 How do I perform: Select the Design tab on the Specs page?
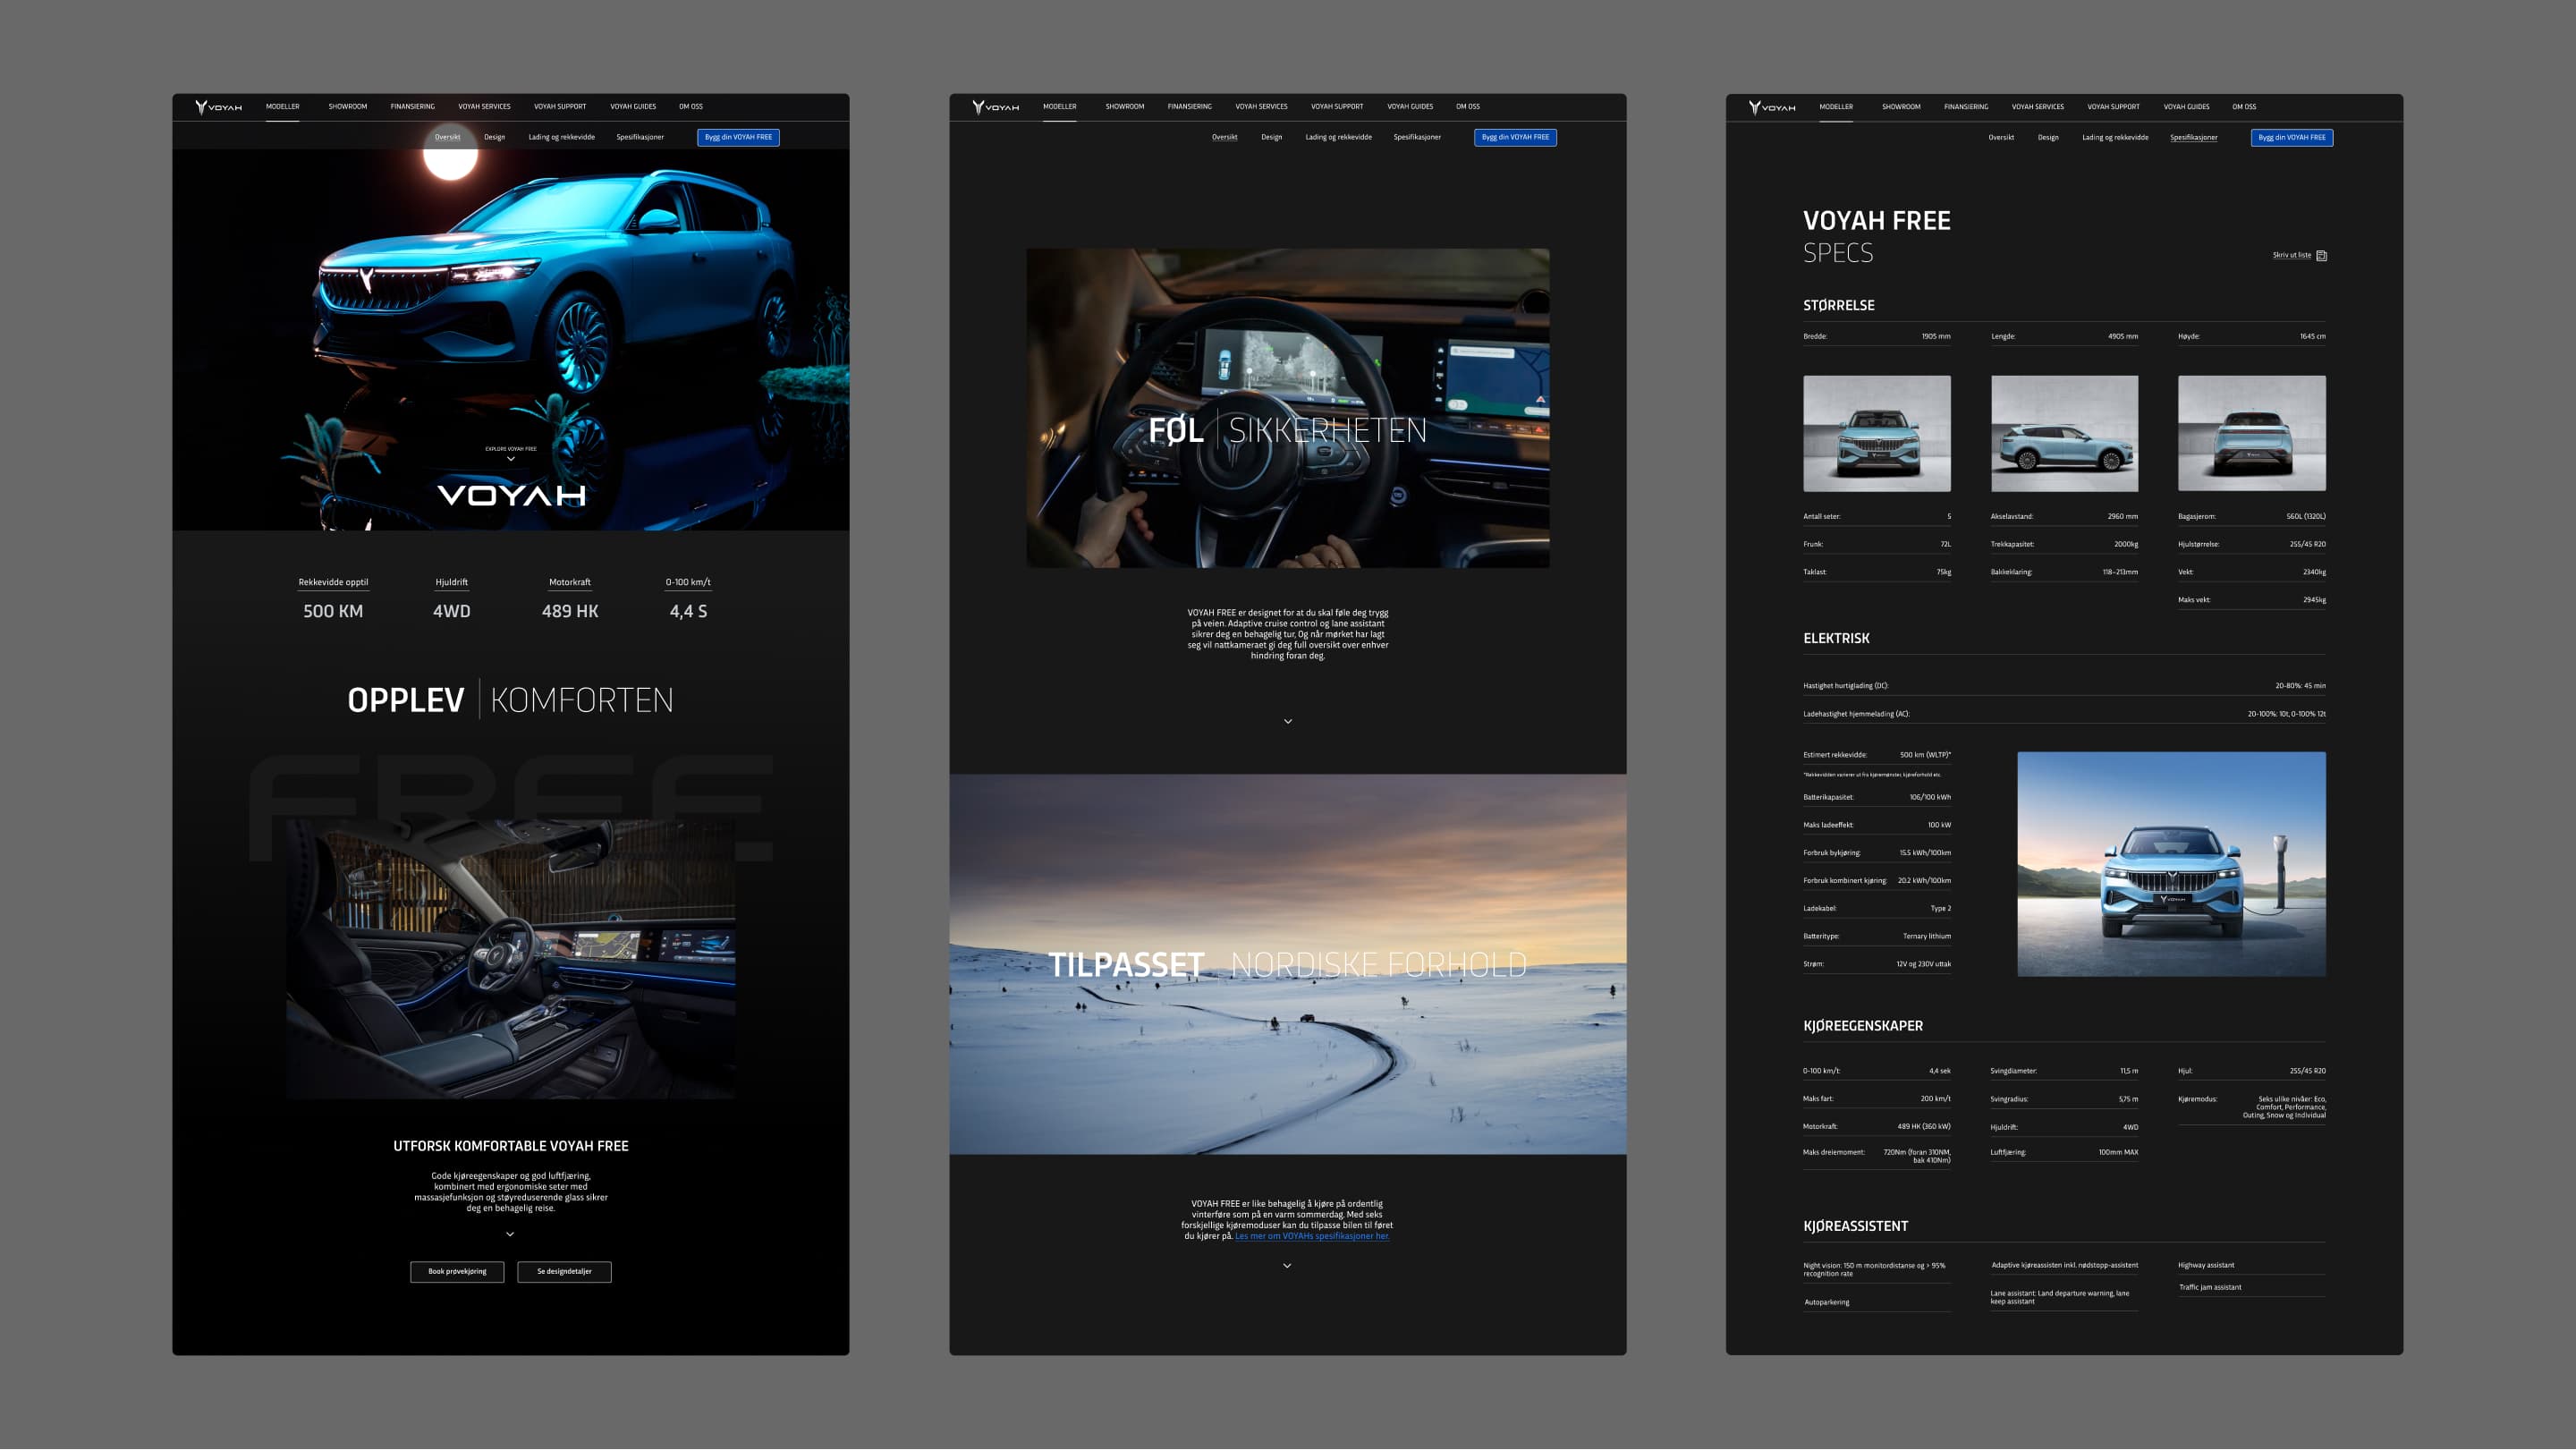pos(2048,137)
